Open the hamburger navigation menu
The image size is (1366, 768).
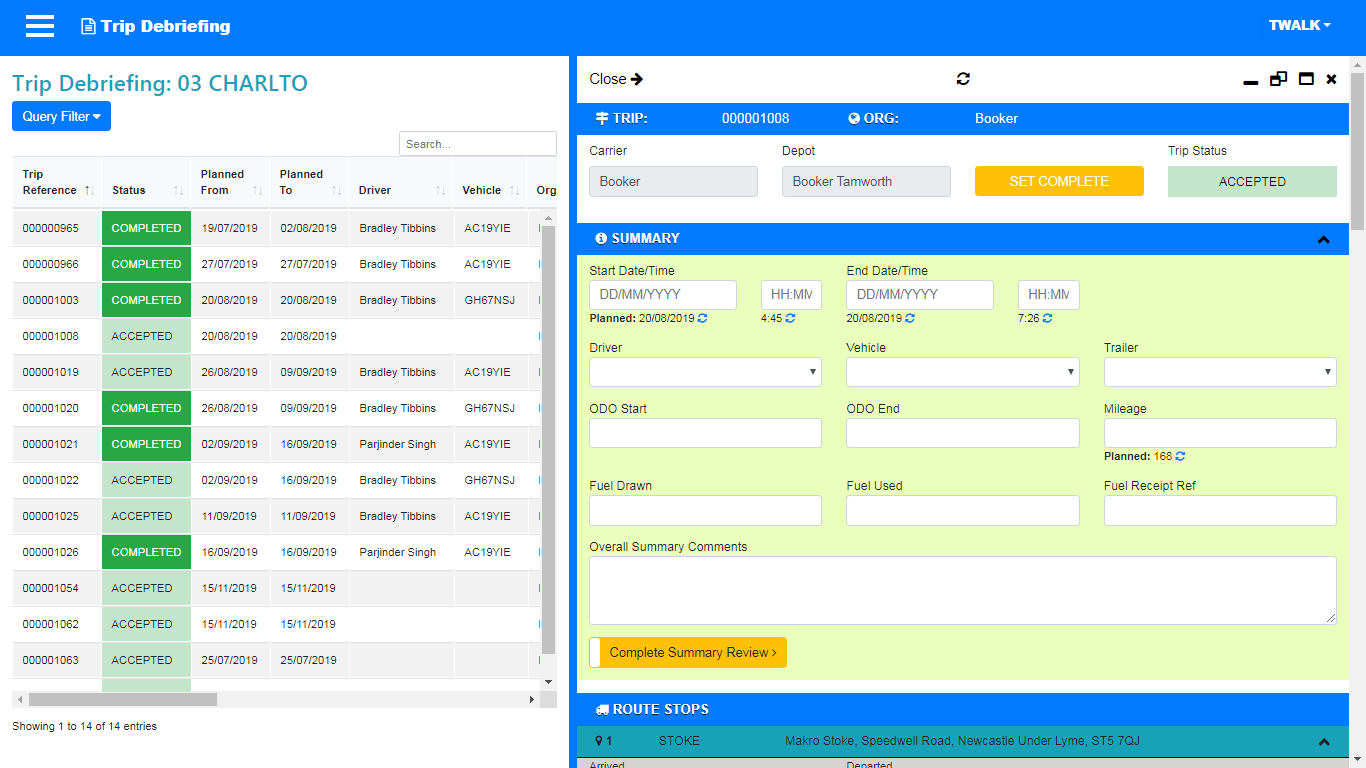40,26
